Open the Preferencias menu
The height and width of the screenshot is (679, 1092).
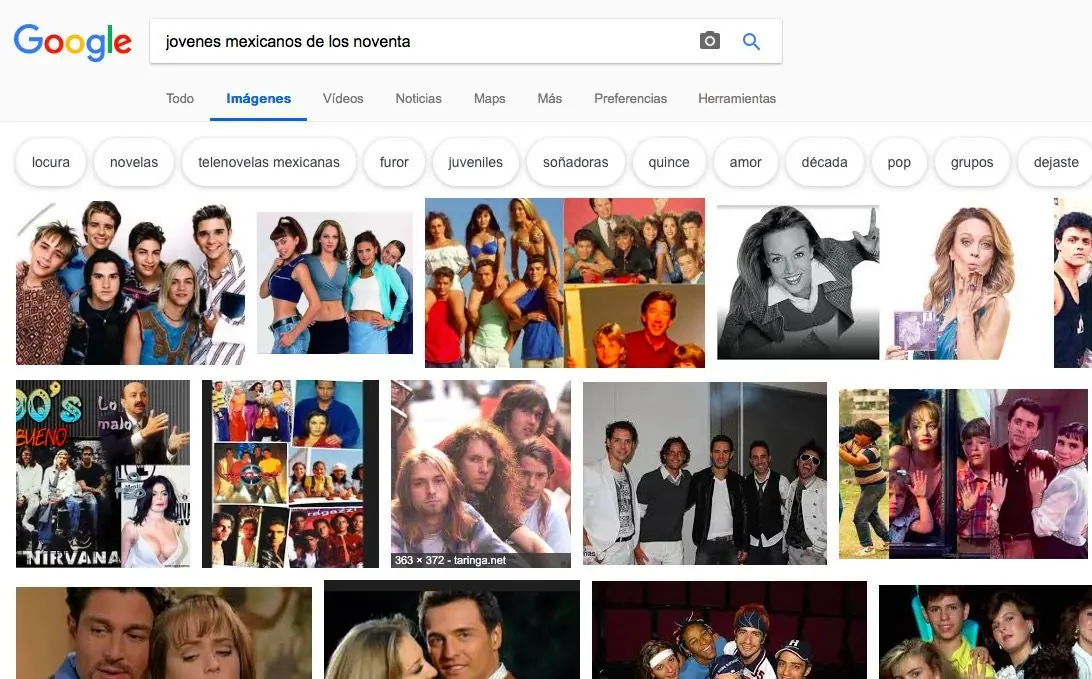point(630,98)
